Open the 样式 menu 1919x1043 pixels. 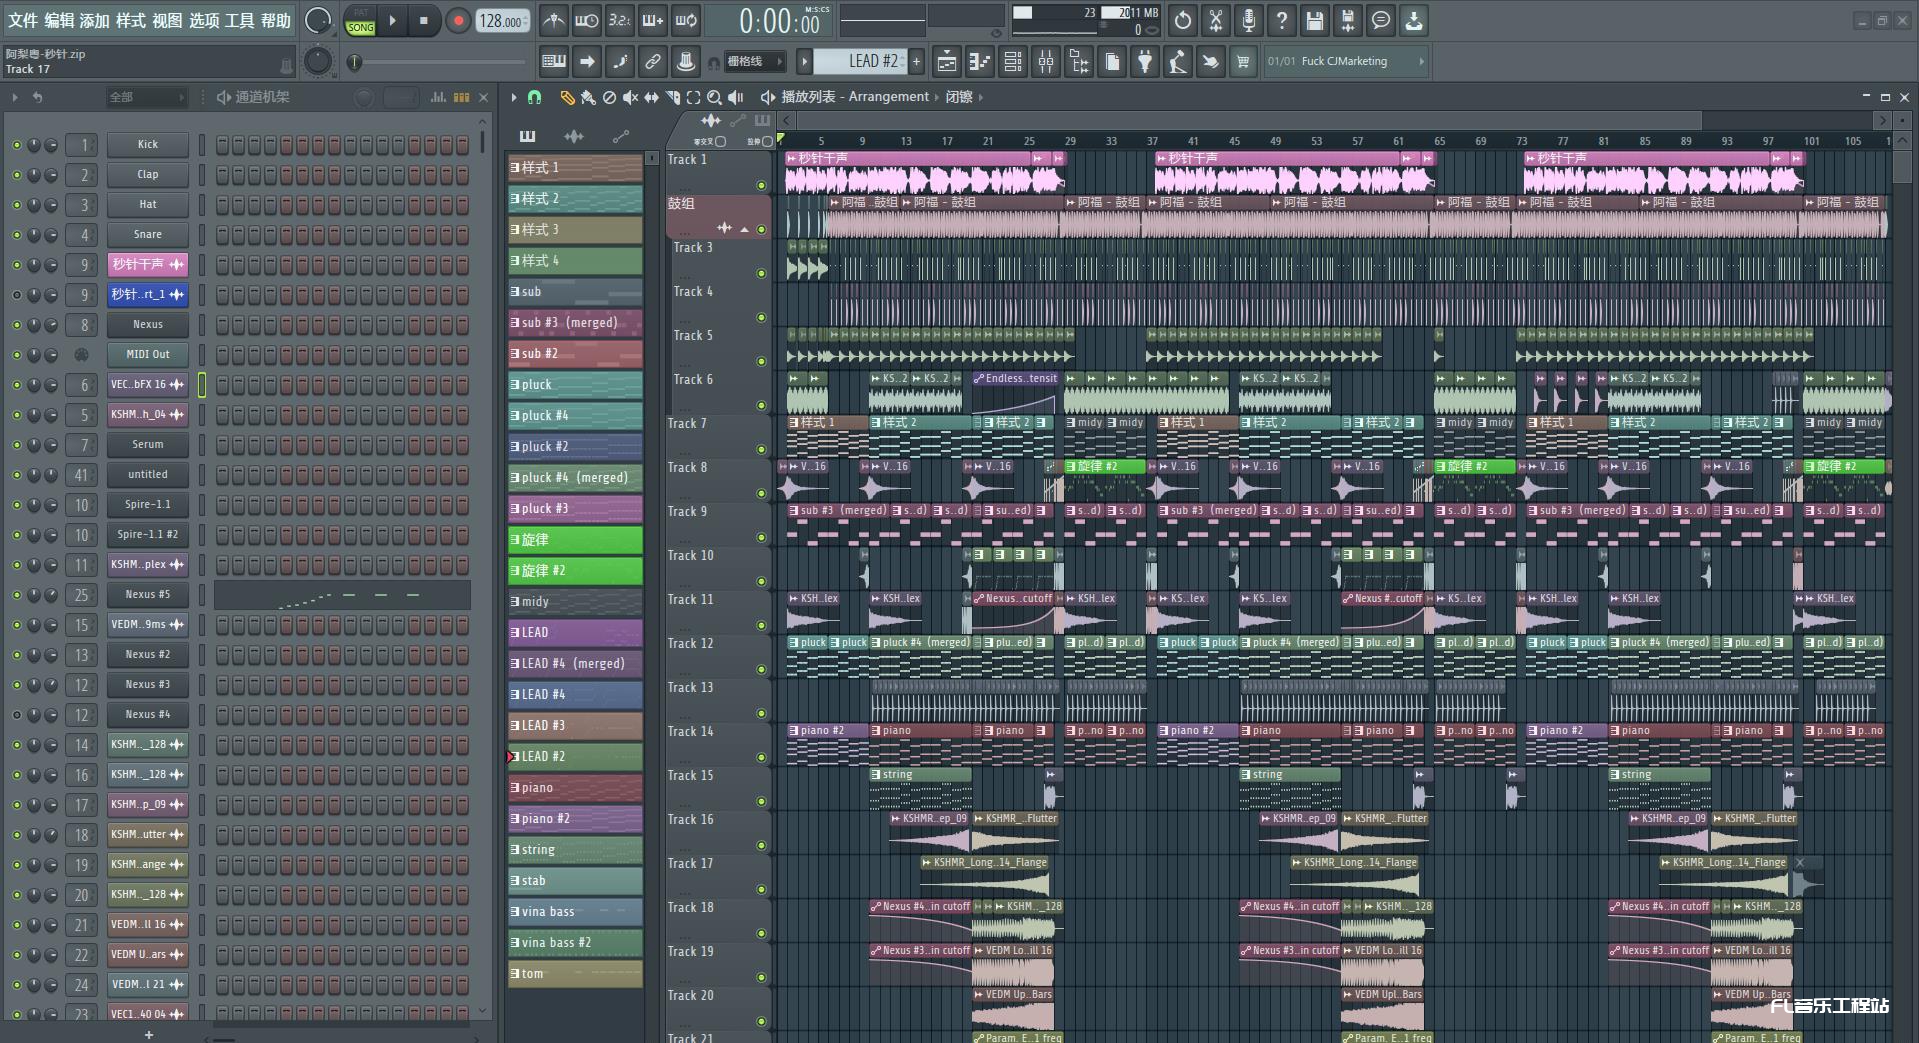131,20
